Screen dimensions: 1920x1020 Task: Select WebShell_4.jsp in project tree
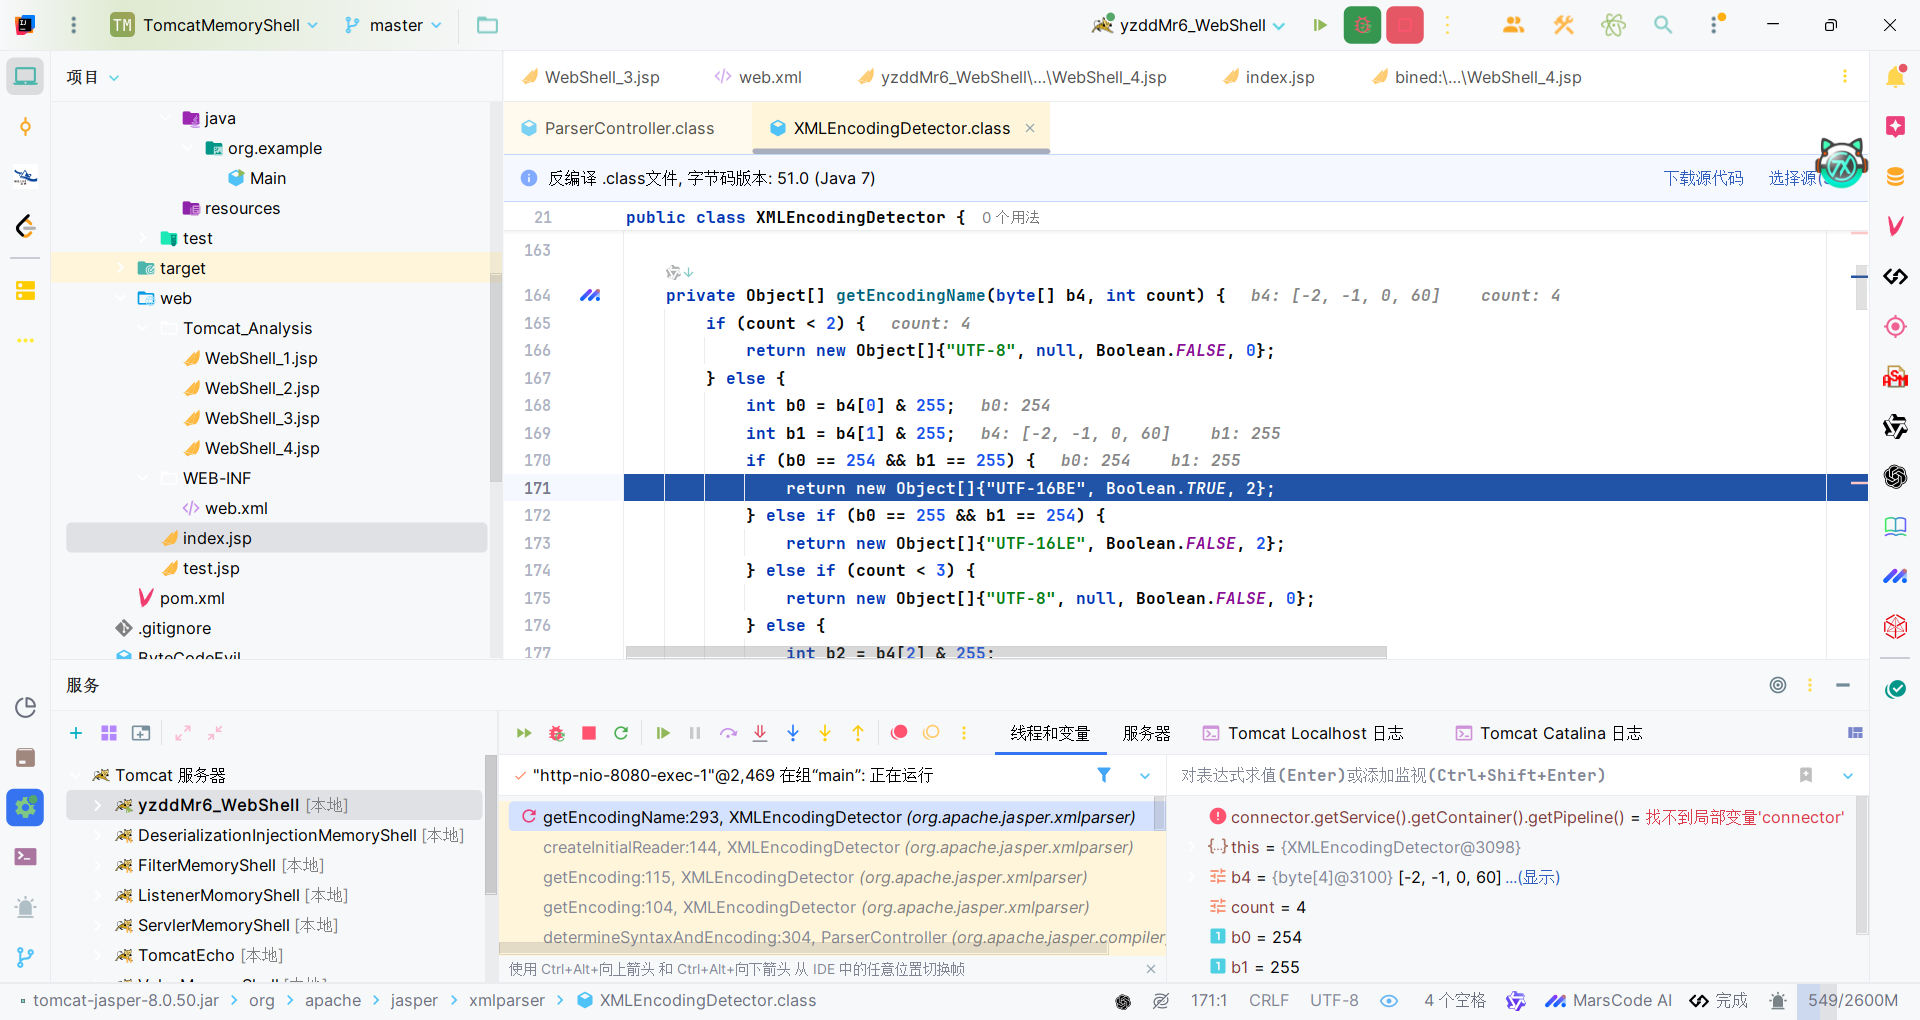click(x=262, y=448)
